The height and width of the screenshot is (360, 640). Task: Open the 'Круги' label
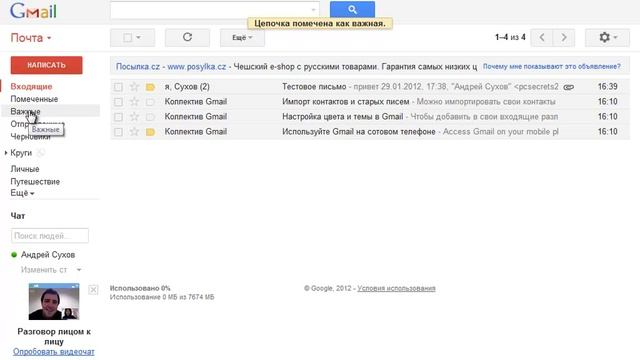point(21,153)
